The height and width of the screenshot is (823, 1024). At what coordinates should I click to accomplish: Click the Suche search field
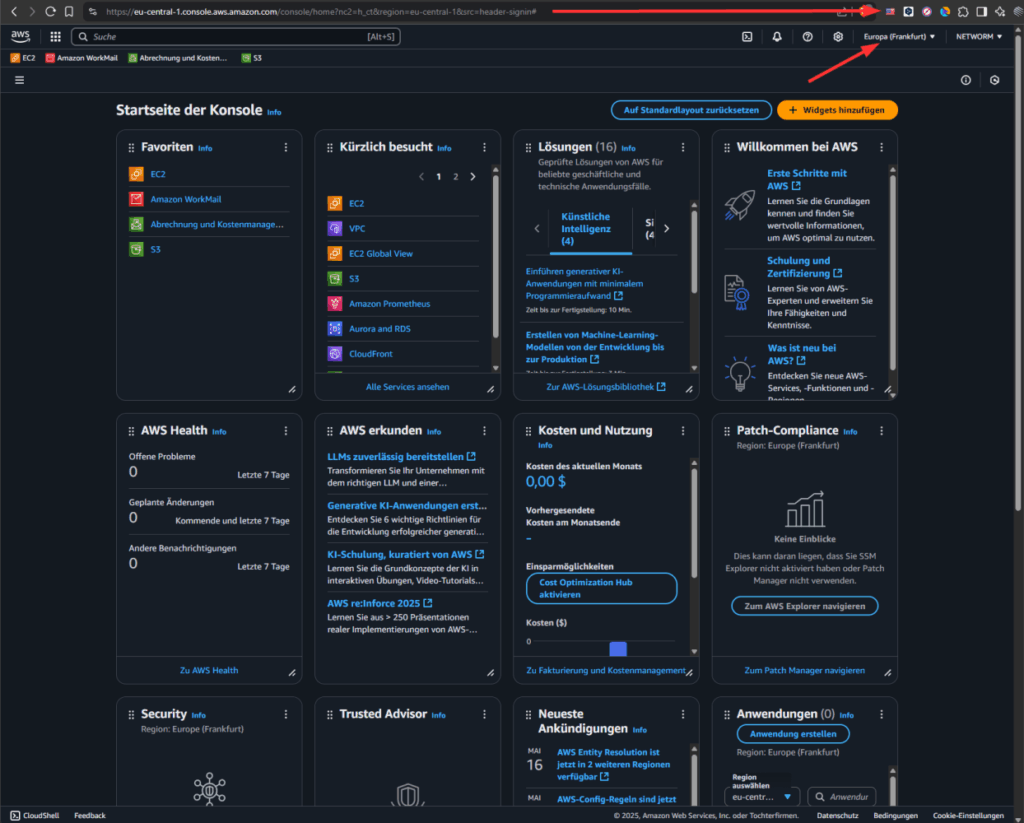click(x=236, y=37)
